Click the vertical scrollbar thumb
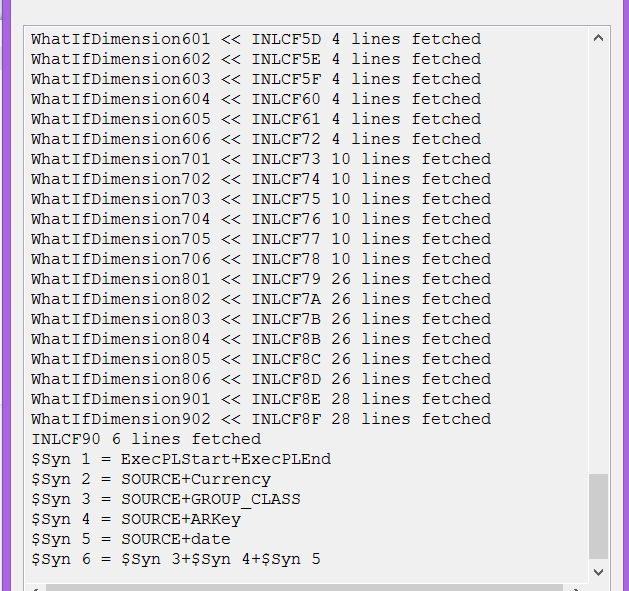The image size is (629, 591). [x=598, y=515]
